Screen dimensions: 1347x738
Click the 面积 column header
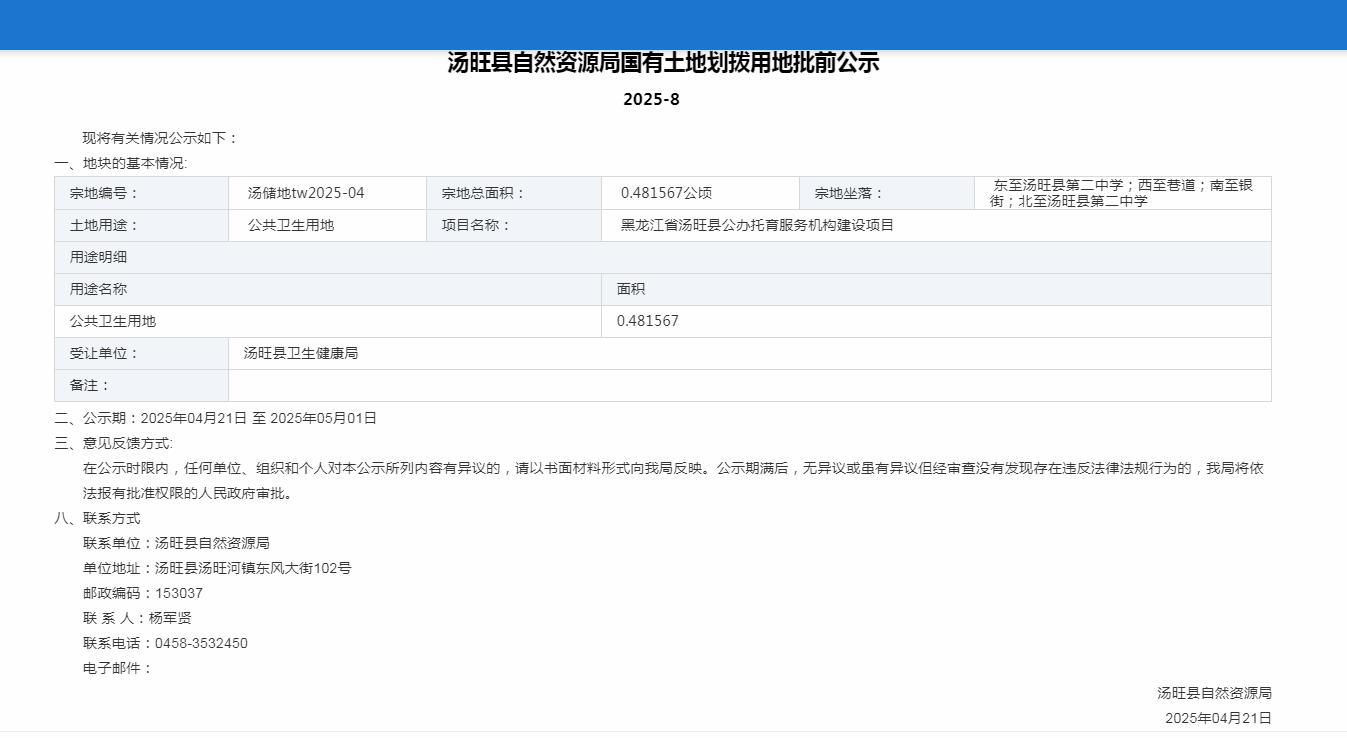[936, 289]
